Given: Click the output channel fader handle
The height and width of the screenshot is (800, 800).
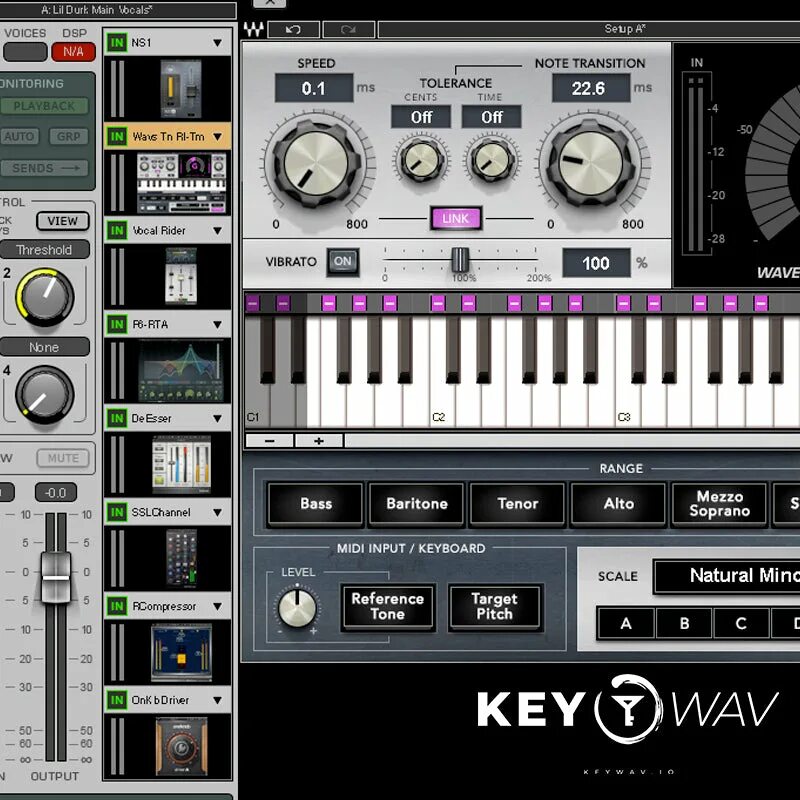Looking at the screenshot, I should tap(56, 578).
